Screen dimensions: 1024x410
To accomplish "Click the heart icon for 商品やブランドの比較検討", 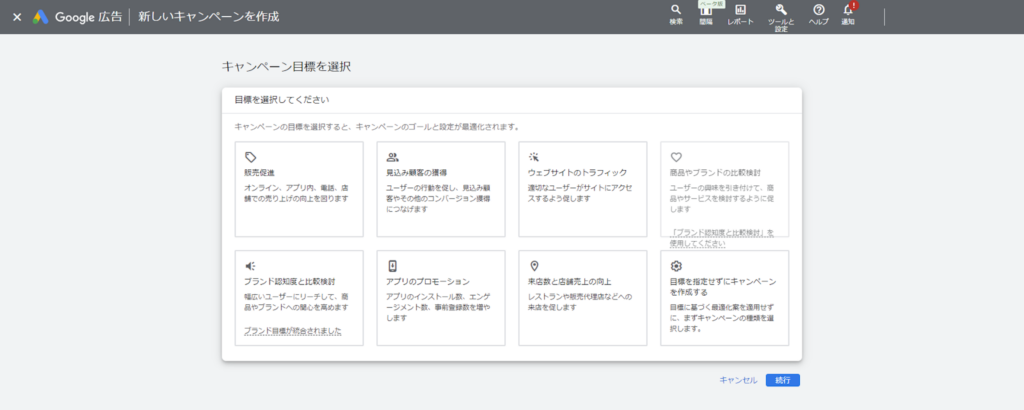I will point(677,157).
